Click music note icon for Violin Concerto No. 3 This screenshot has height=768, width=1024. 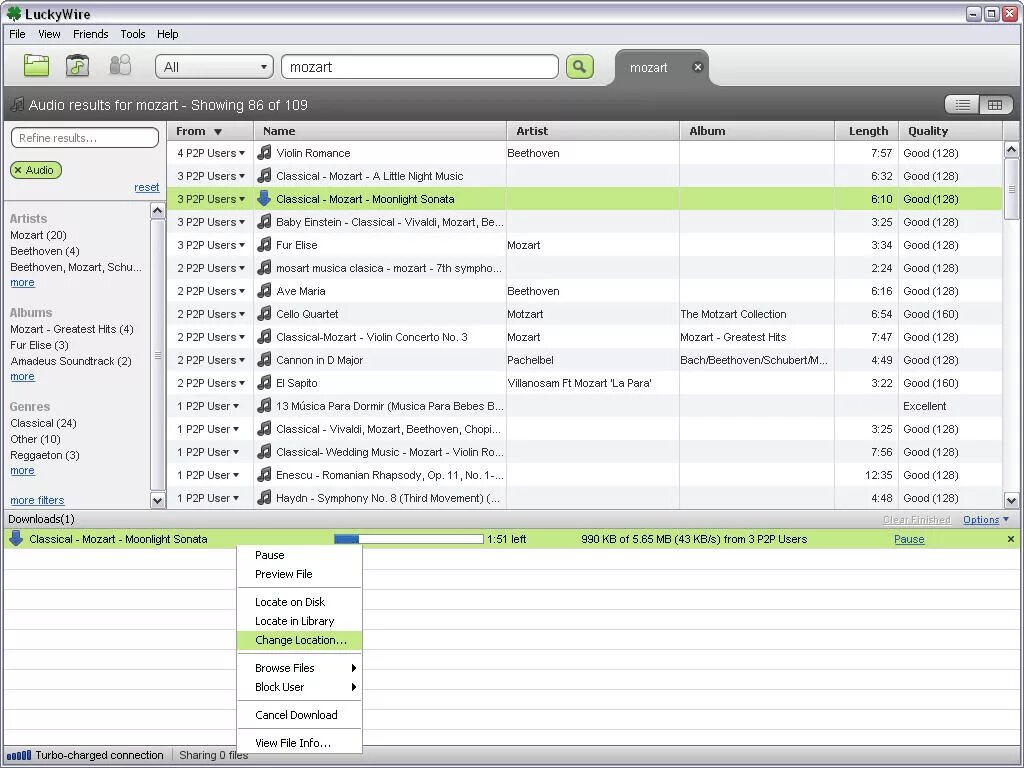click(x=264, y=337)
